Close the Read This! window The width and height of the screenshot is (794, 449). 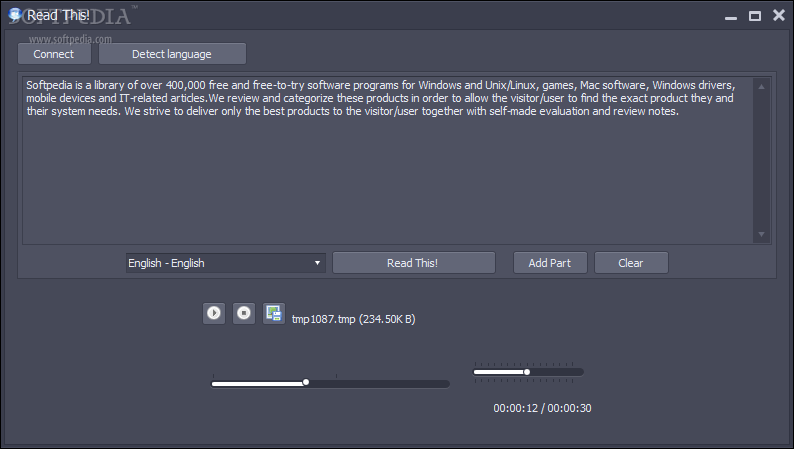click(779, 15)
